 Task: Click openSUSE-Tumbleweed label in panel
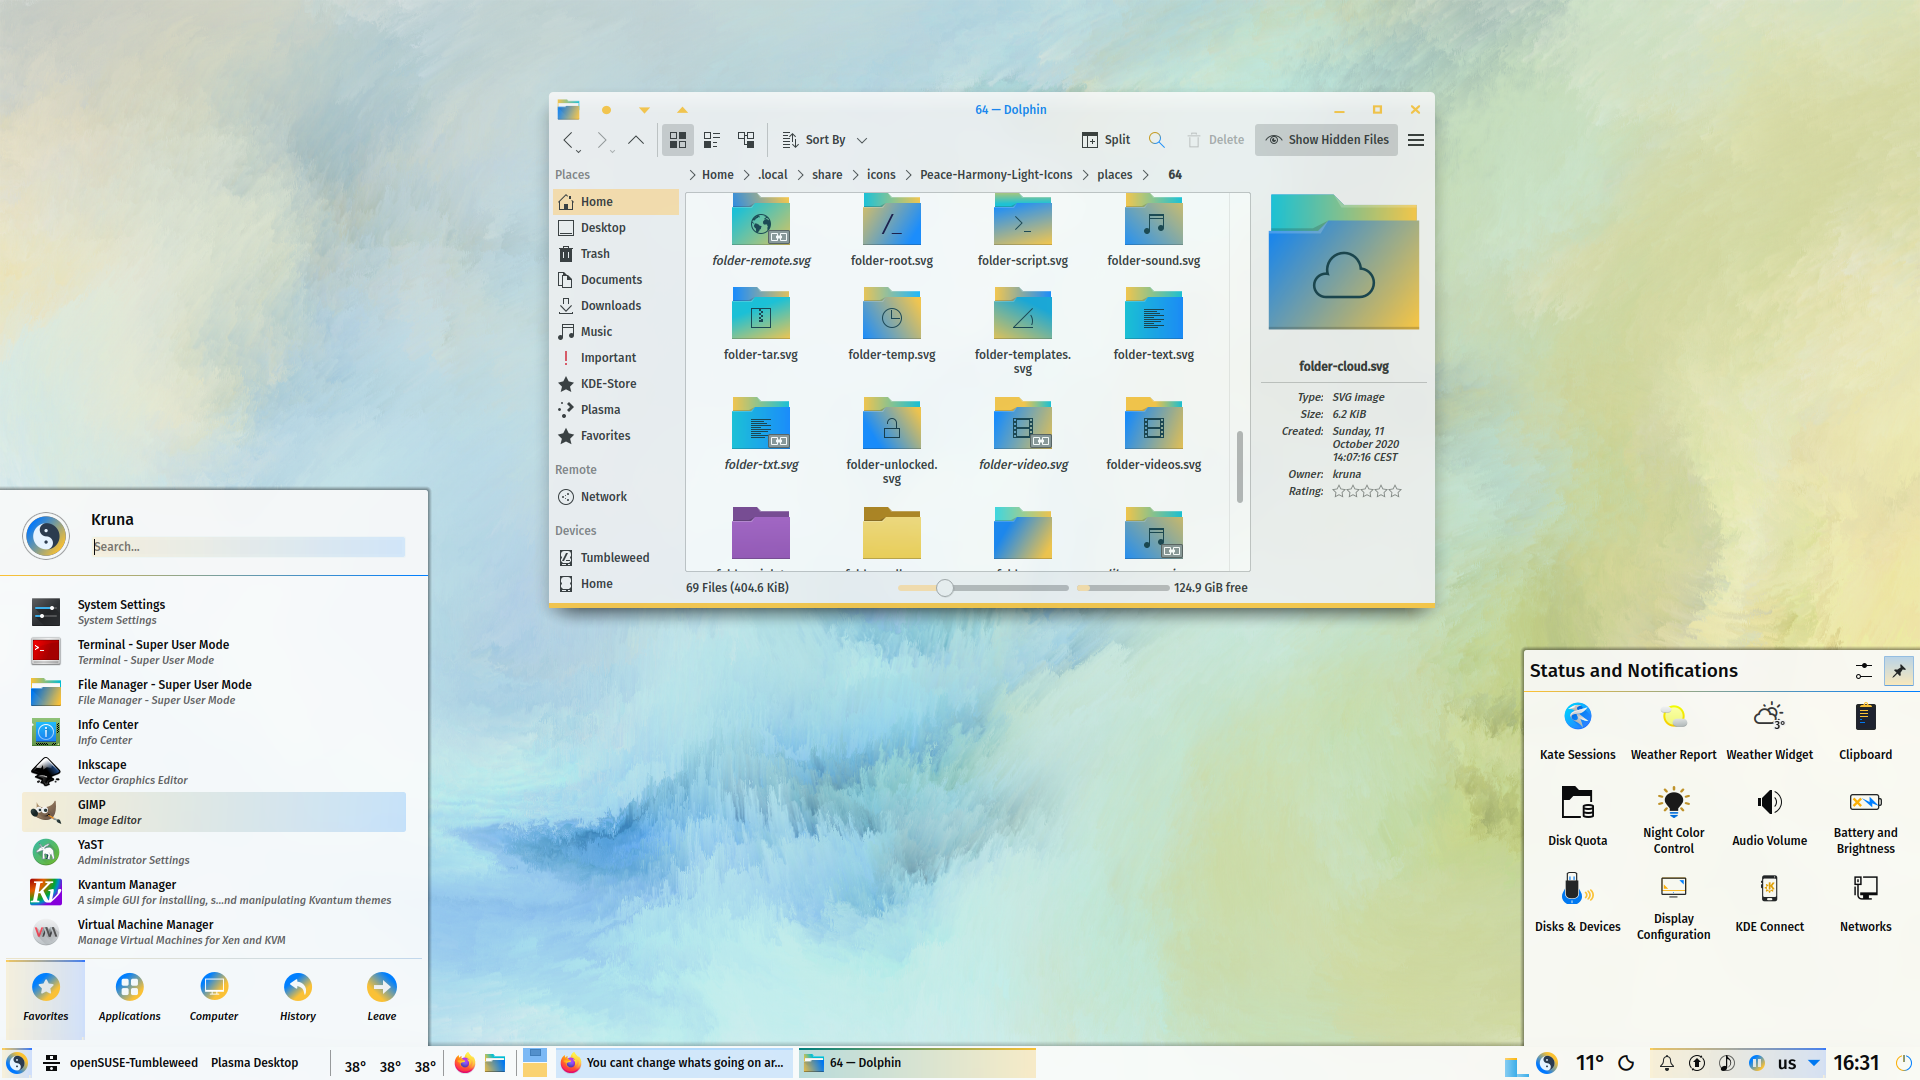134,1063
